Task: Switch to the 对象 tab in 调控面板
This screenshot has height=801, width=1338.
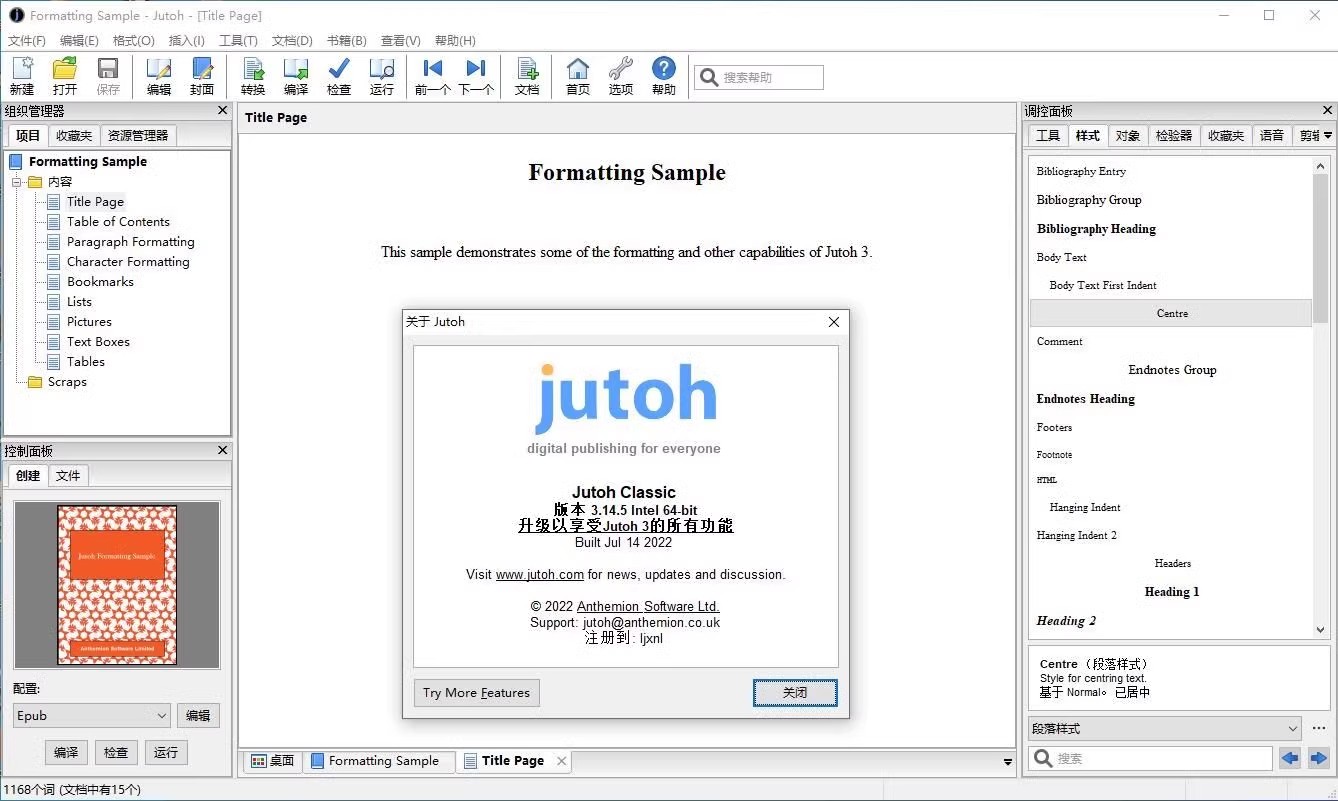Action: 1128,136
